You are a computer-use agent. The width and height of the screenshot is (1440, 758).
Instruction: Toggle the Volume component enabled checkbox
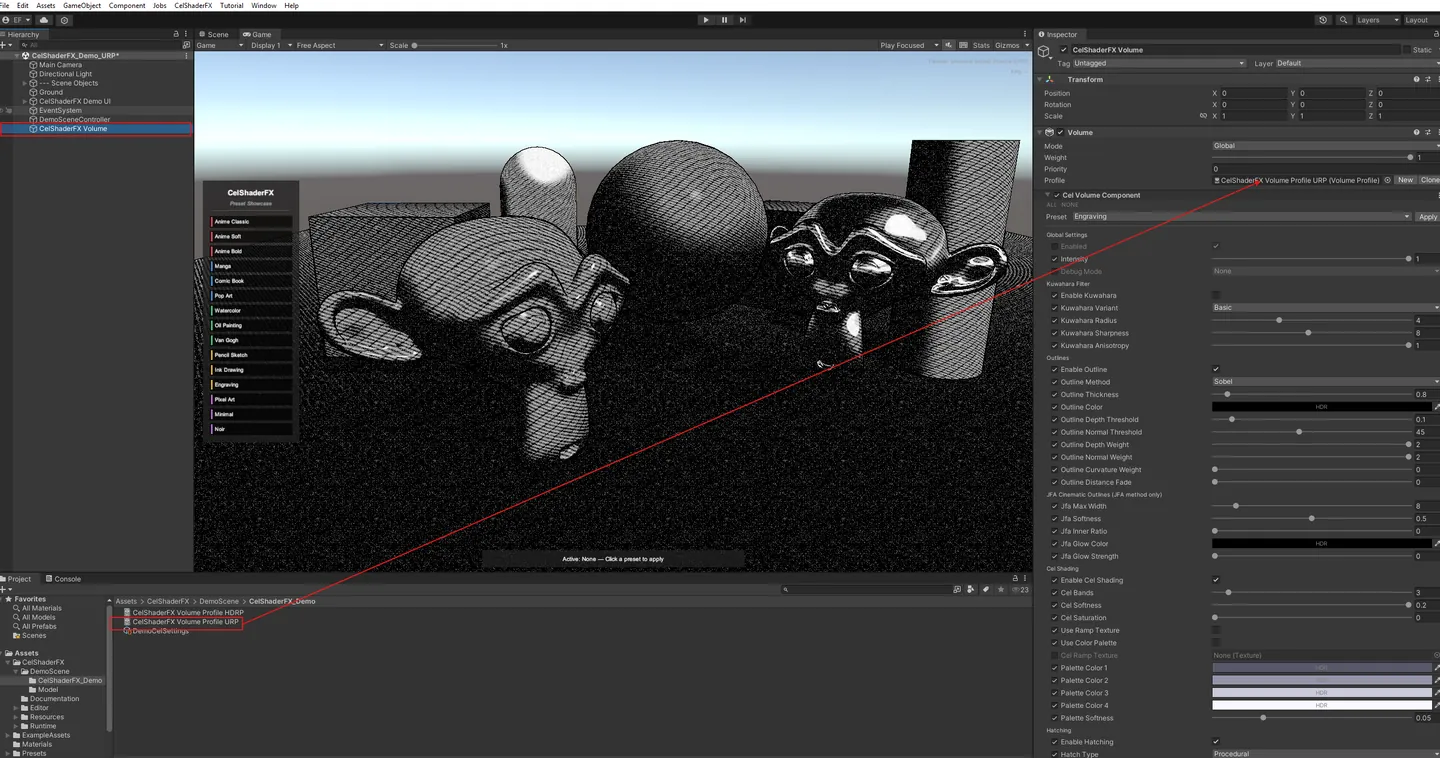(1061, 132)
